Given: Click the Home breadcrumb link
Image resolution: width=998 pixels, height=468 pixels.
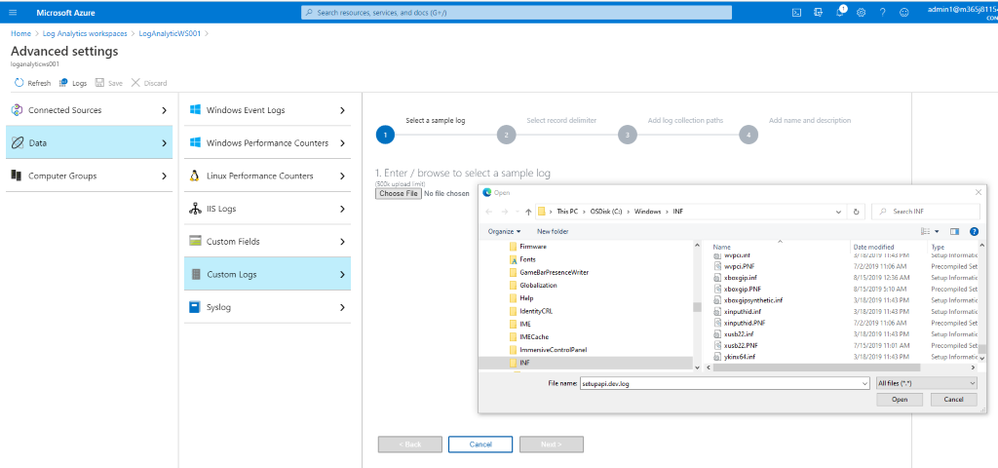Looking at the screenshot, I should 20,33.
